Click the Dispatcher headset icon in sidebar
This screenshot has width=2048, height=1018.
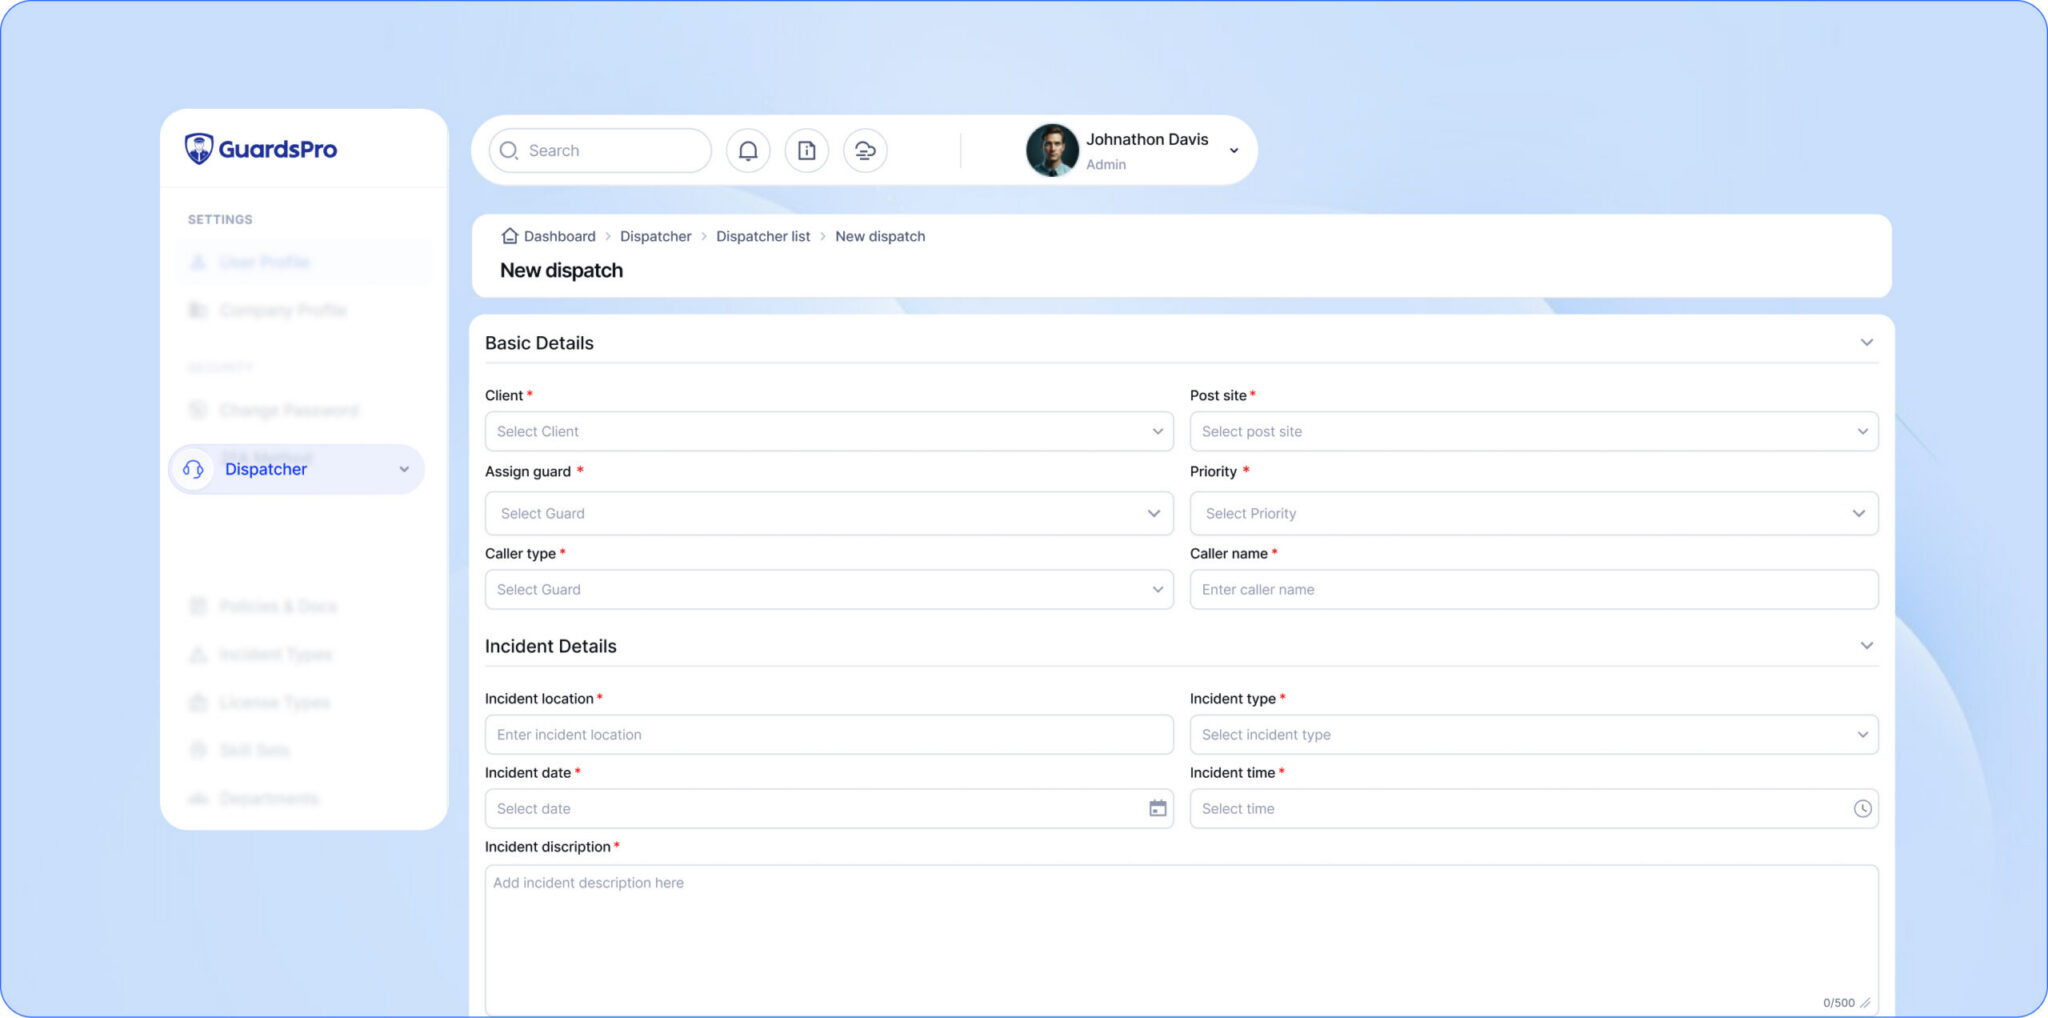(x=193, y=470)
